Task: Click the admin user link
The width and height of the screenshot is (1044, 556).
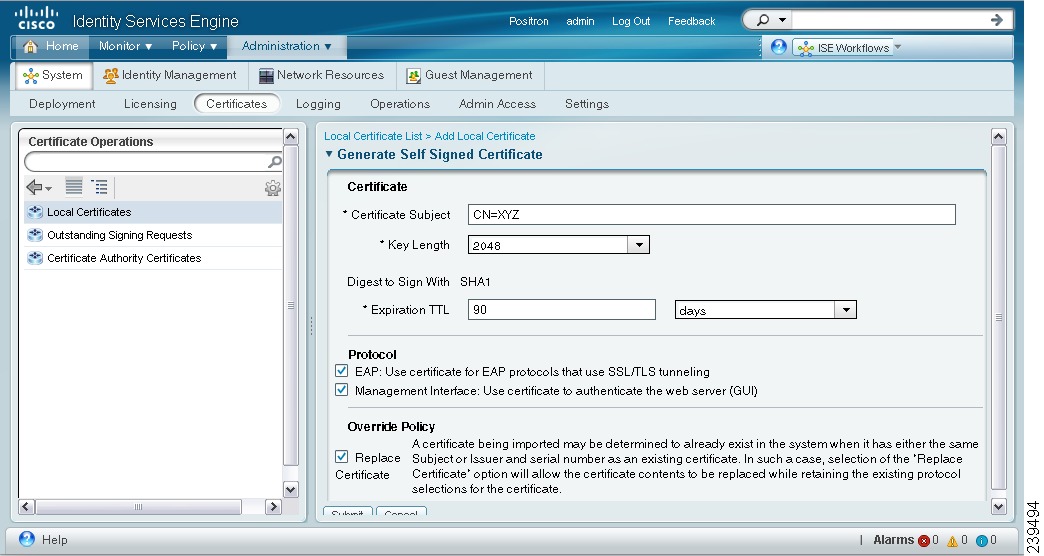Action: click(580, 21)
